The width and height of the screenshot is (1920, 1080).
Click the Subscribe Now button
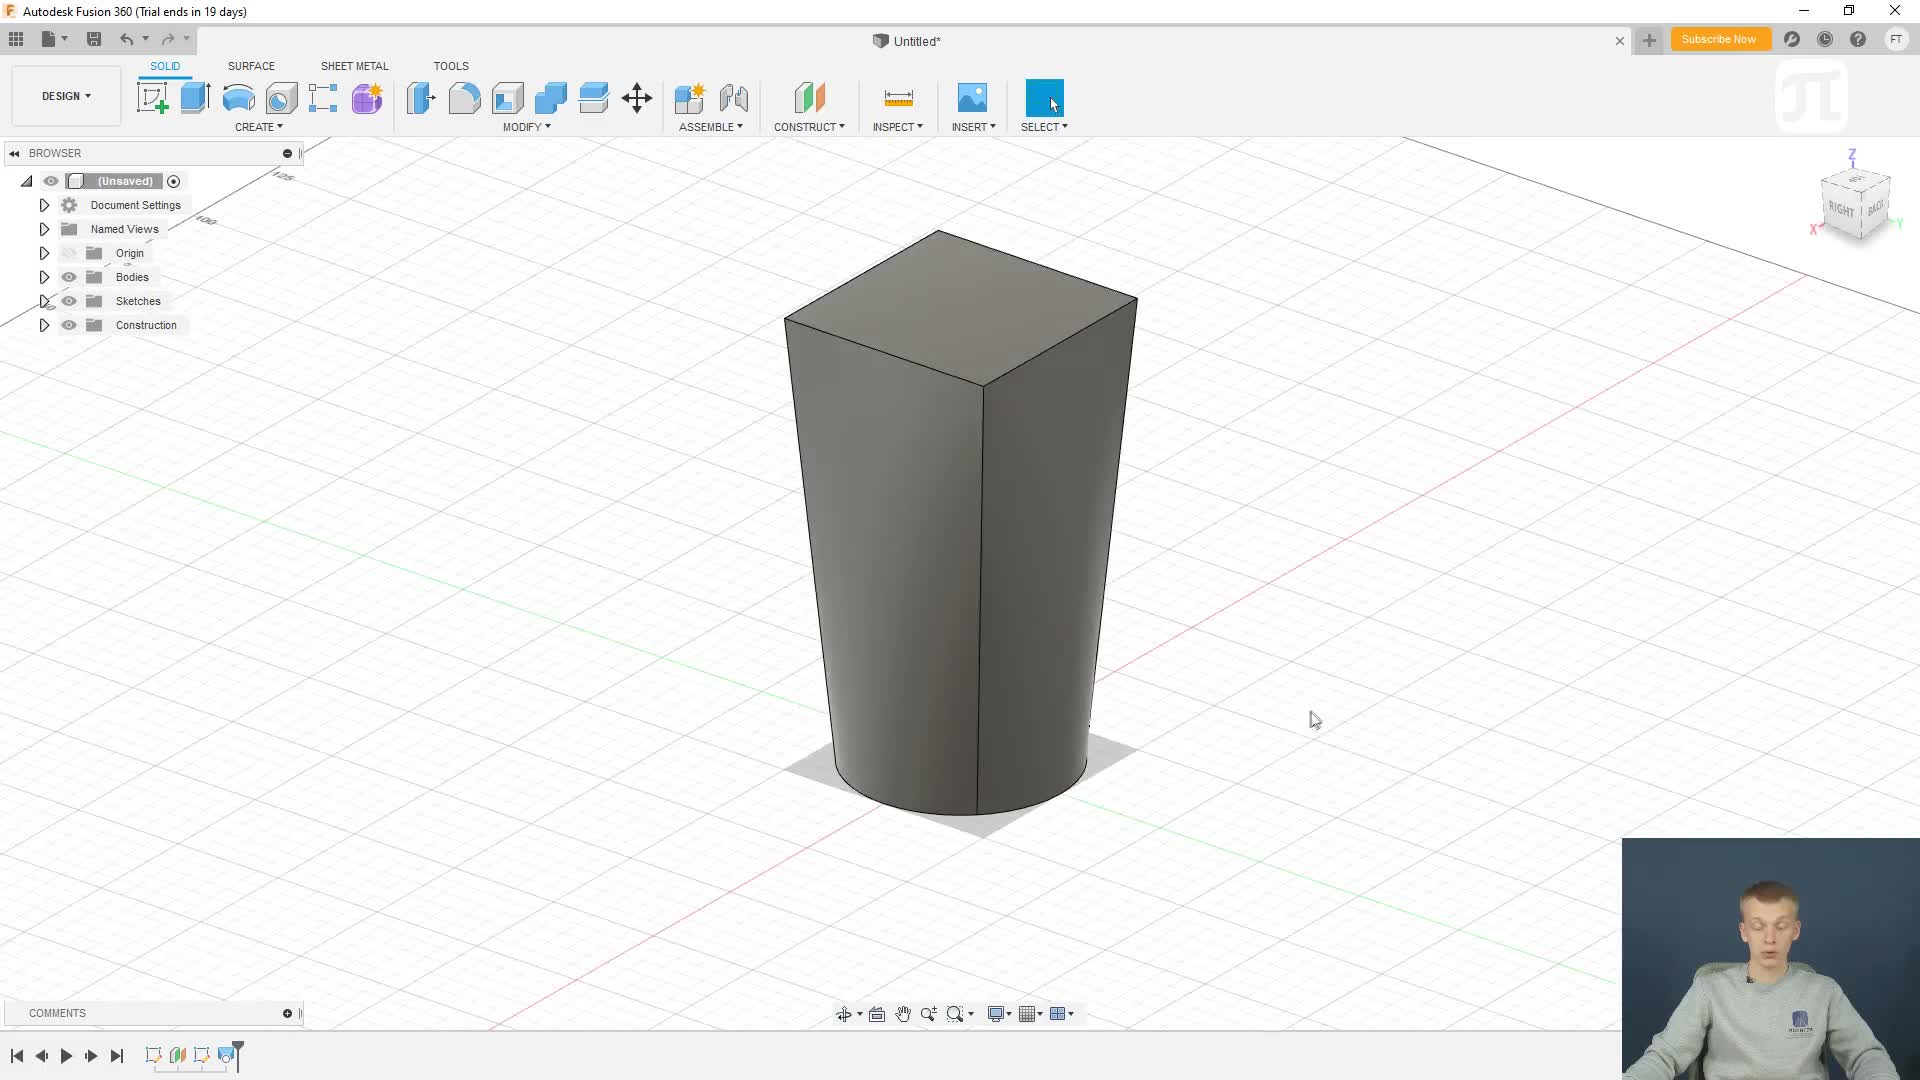[x=1719, y=39]
